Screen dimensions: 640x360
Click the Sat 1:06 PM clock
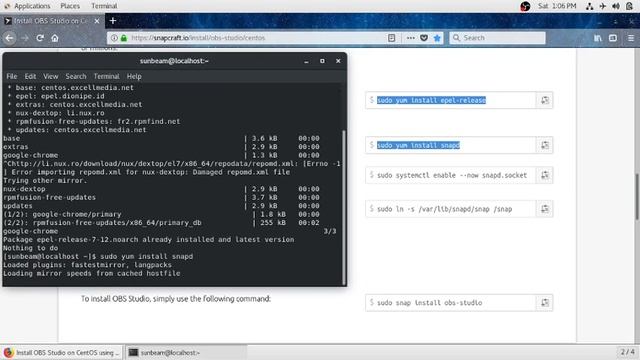pos(557,6)
